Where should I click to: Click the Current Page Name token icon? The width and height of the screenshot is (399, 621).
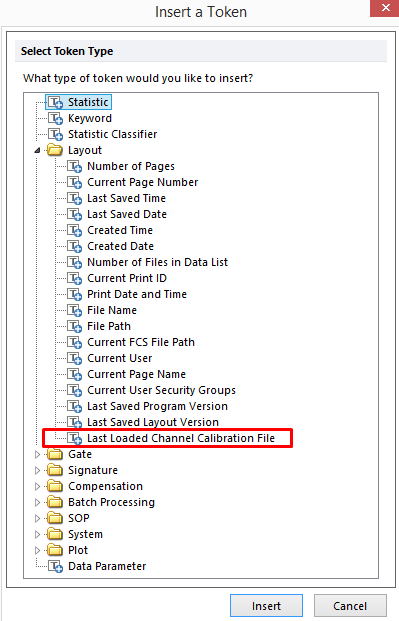(x=74, y=374)
